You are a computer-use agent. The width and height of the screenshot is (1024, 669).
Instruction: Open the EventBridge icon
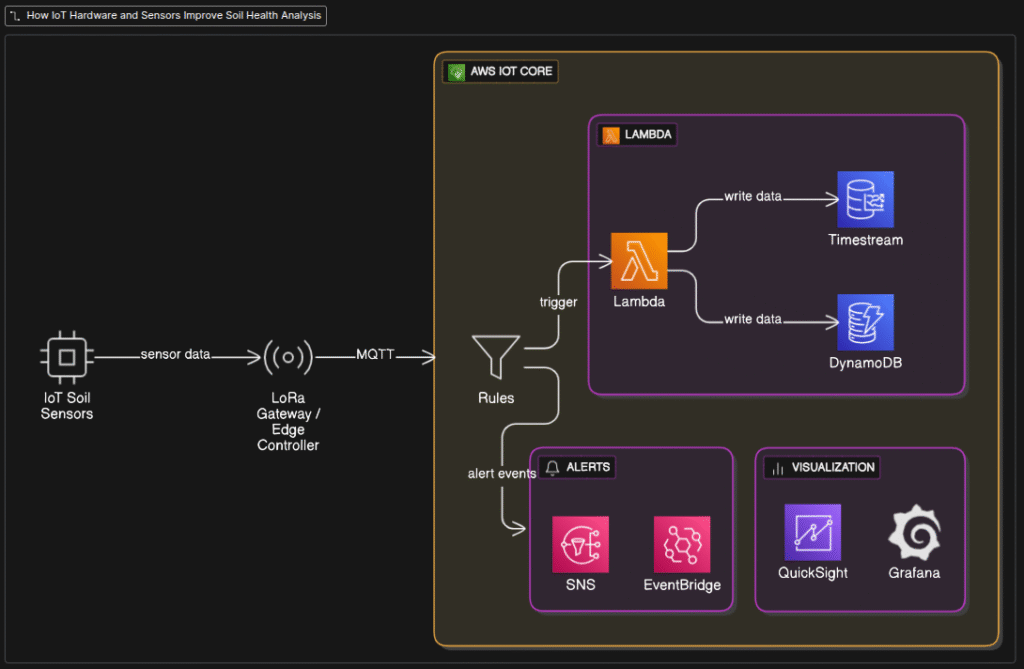pos(682,539)
